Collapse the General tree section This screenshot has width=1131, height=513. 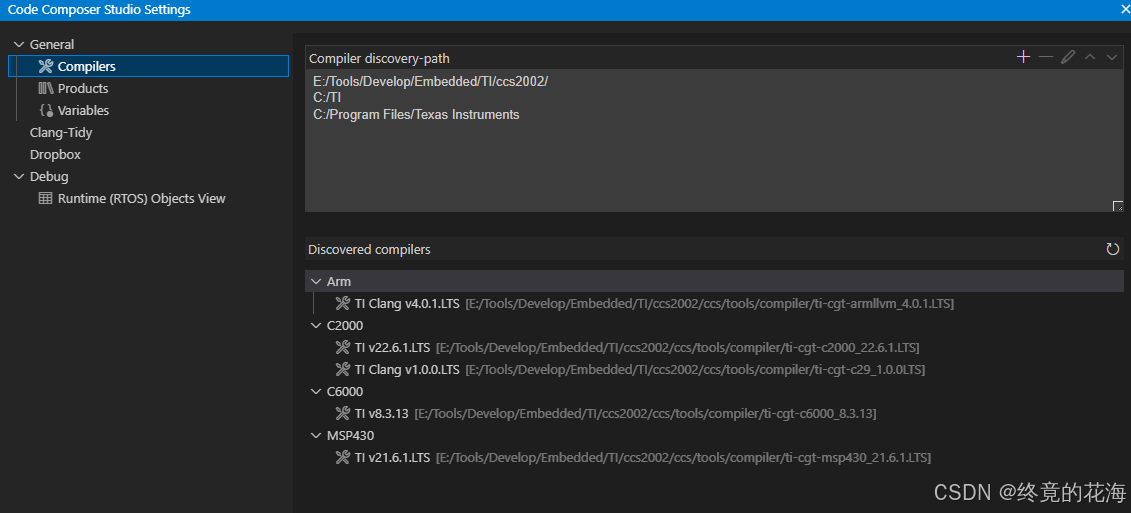[x=19, y=45]
